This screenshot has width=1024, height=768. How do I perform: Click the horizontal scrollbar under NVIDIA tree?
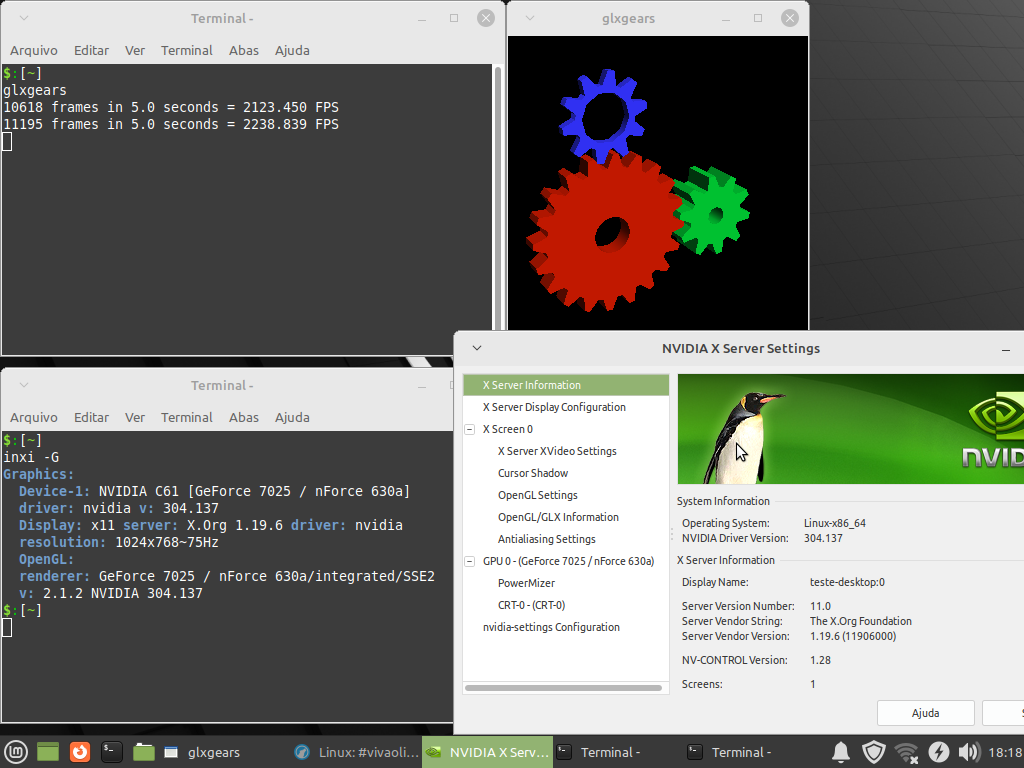click(x=563, y=688)
